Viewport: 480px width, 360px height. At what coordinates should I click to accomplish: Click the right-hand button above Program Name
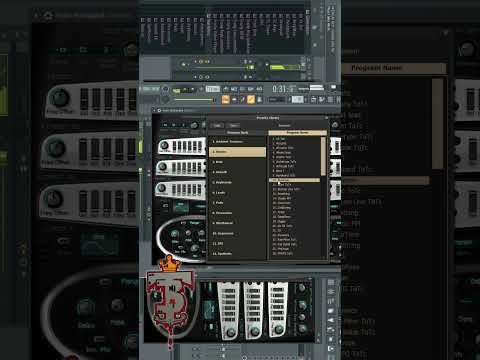click(x=284, y=125)
